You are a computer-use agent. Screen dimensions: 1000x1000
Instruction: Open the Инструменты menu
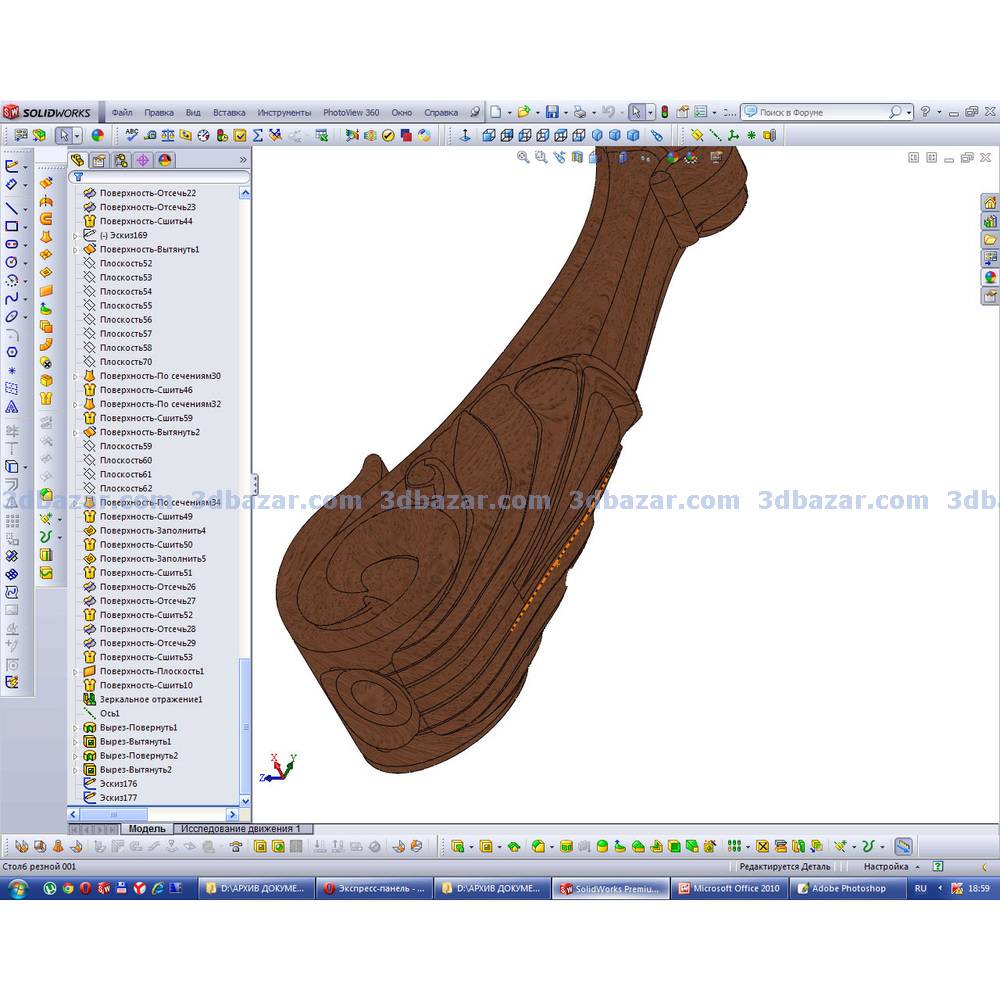tap(284, 113)
